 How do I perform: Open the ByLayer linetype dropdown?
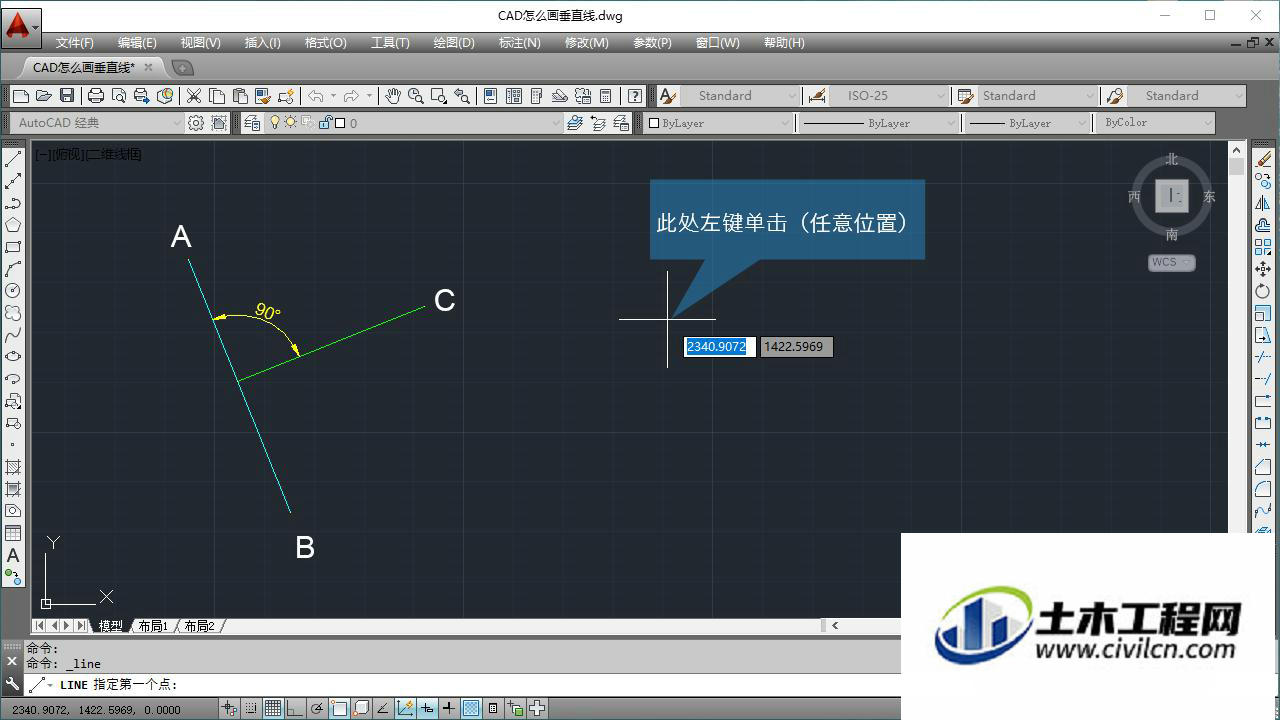(x=879, y=123)
